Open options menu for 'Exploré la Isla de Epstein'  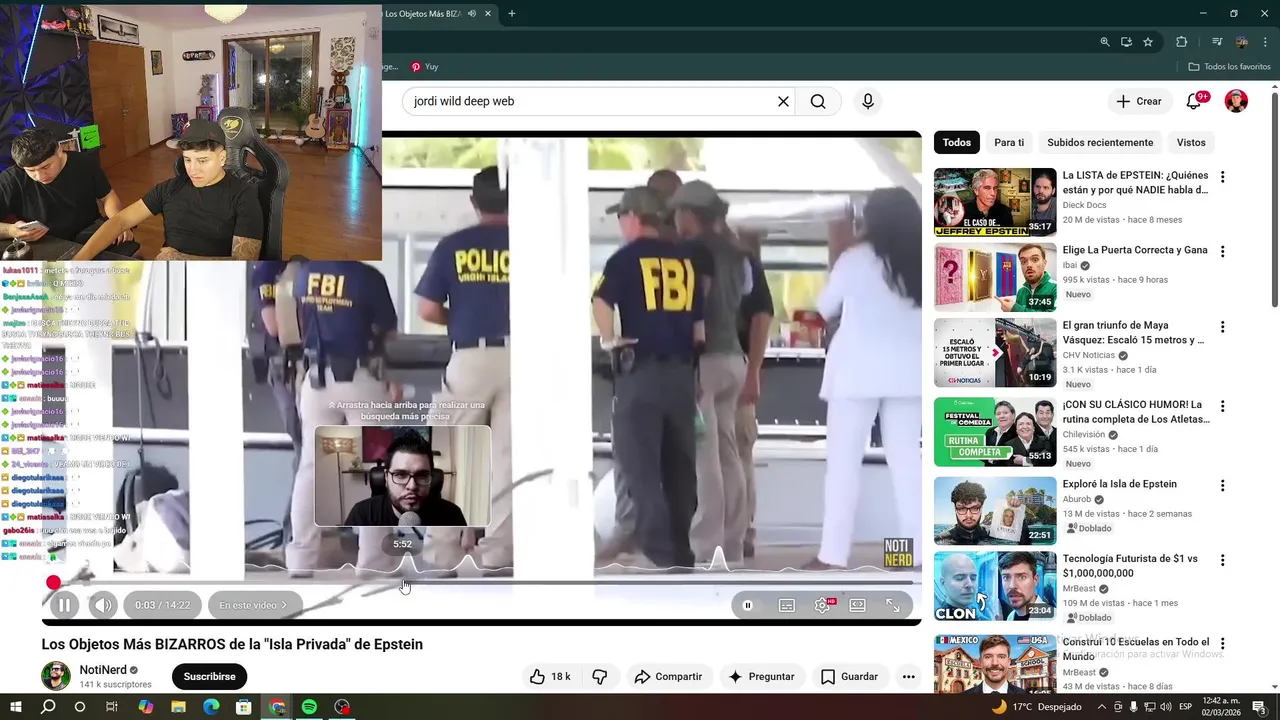(x=1222, y=486)
